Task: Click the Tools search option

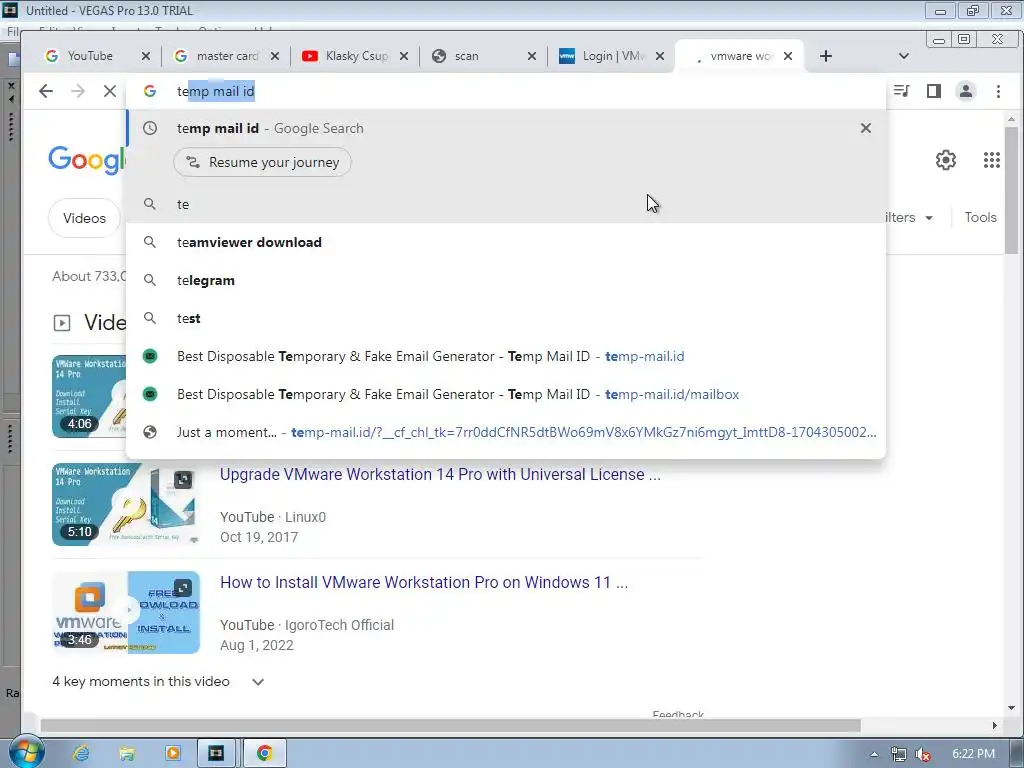Action: [980, 217]
